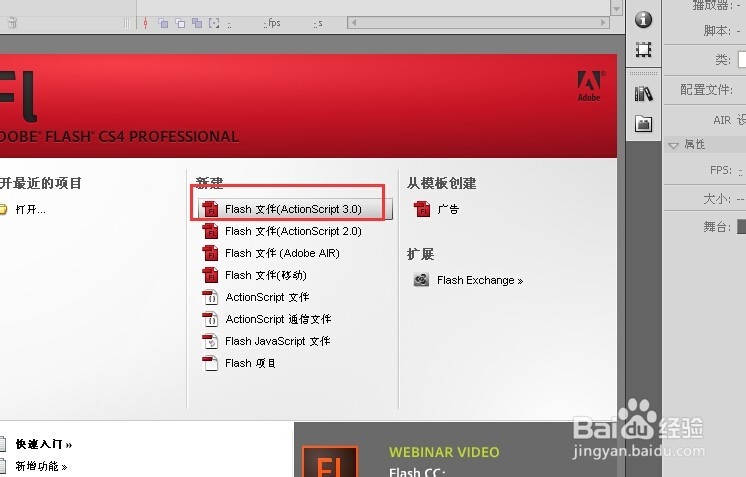The width and height of the screenshot is (746, 477).
Task: Click the folder icon beside 打开...
Action: pyautogui.click(x=3, y=209)
